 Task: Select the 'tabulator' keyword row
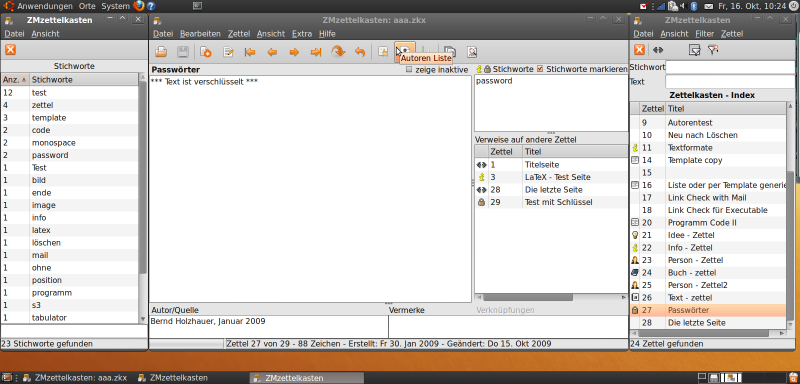[69, 318]
